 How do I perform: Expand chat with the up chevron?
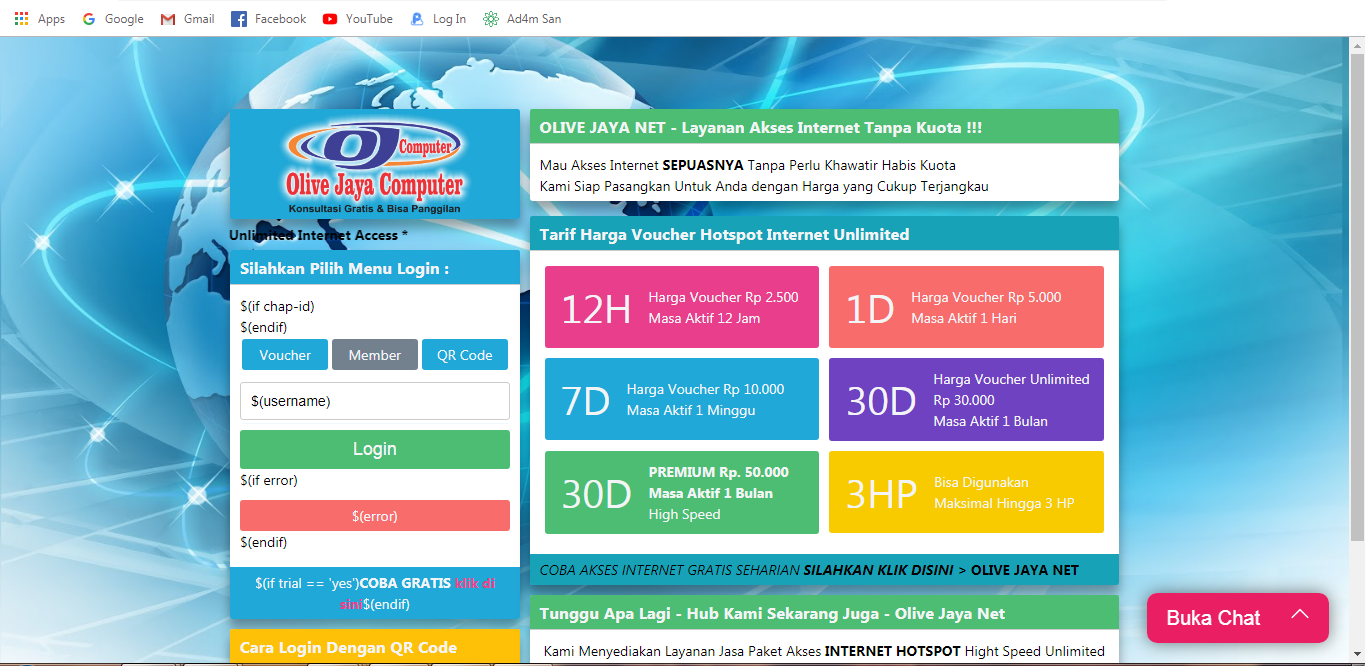pyautogui.click(x=1299, y=615)
